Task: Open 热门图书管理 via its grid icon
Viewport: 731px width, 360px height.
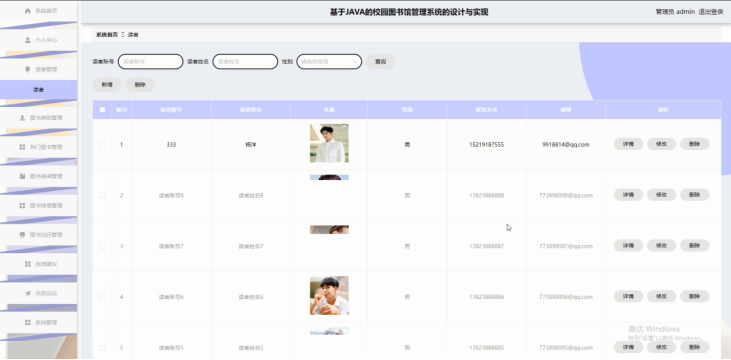Action: (22, 147)
